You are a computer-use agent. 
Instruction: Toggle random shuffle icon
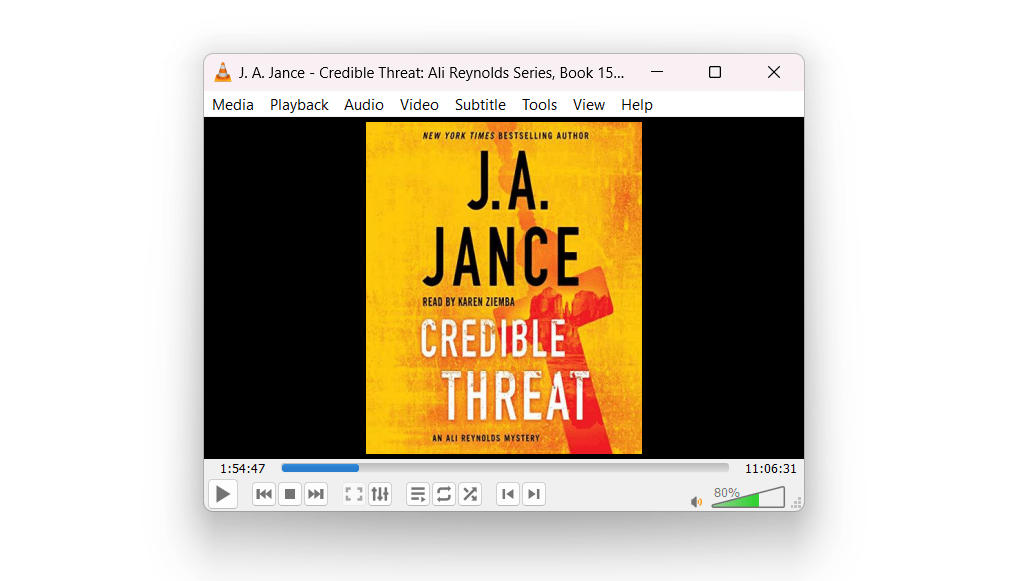(x=470, y=494)
